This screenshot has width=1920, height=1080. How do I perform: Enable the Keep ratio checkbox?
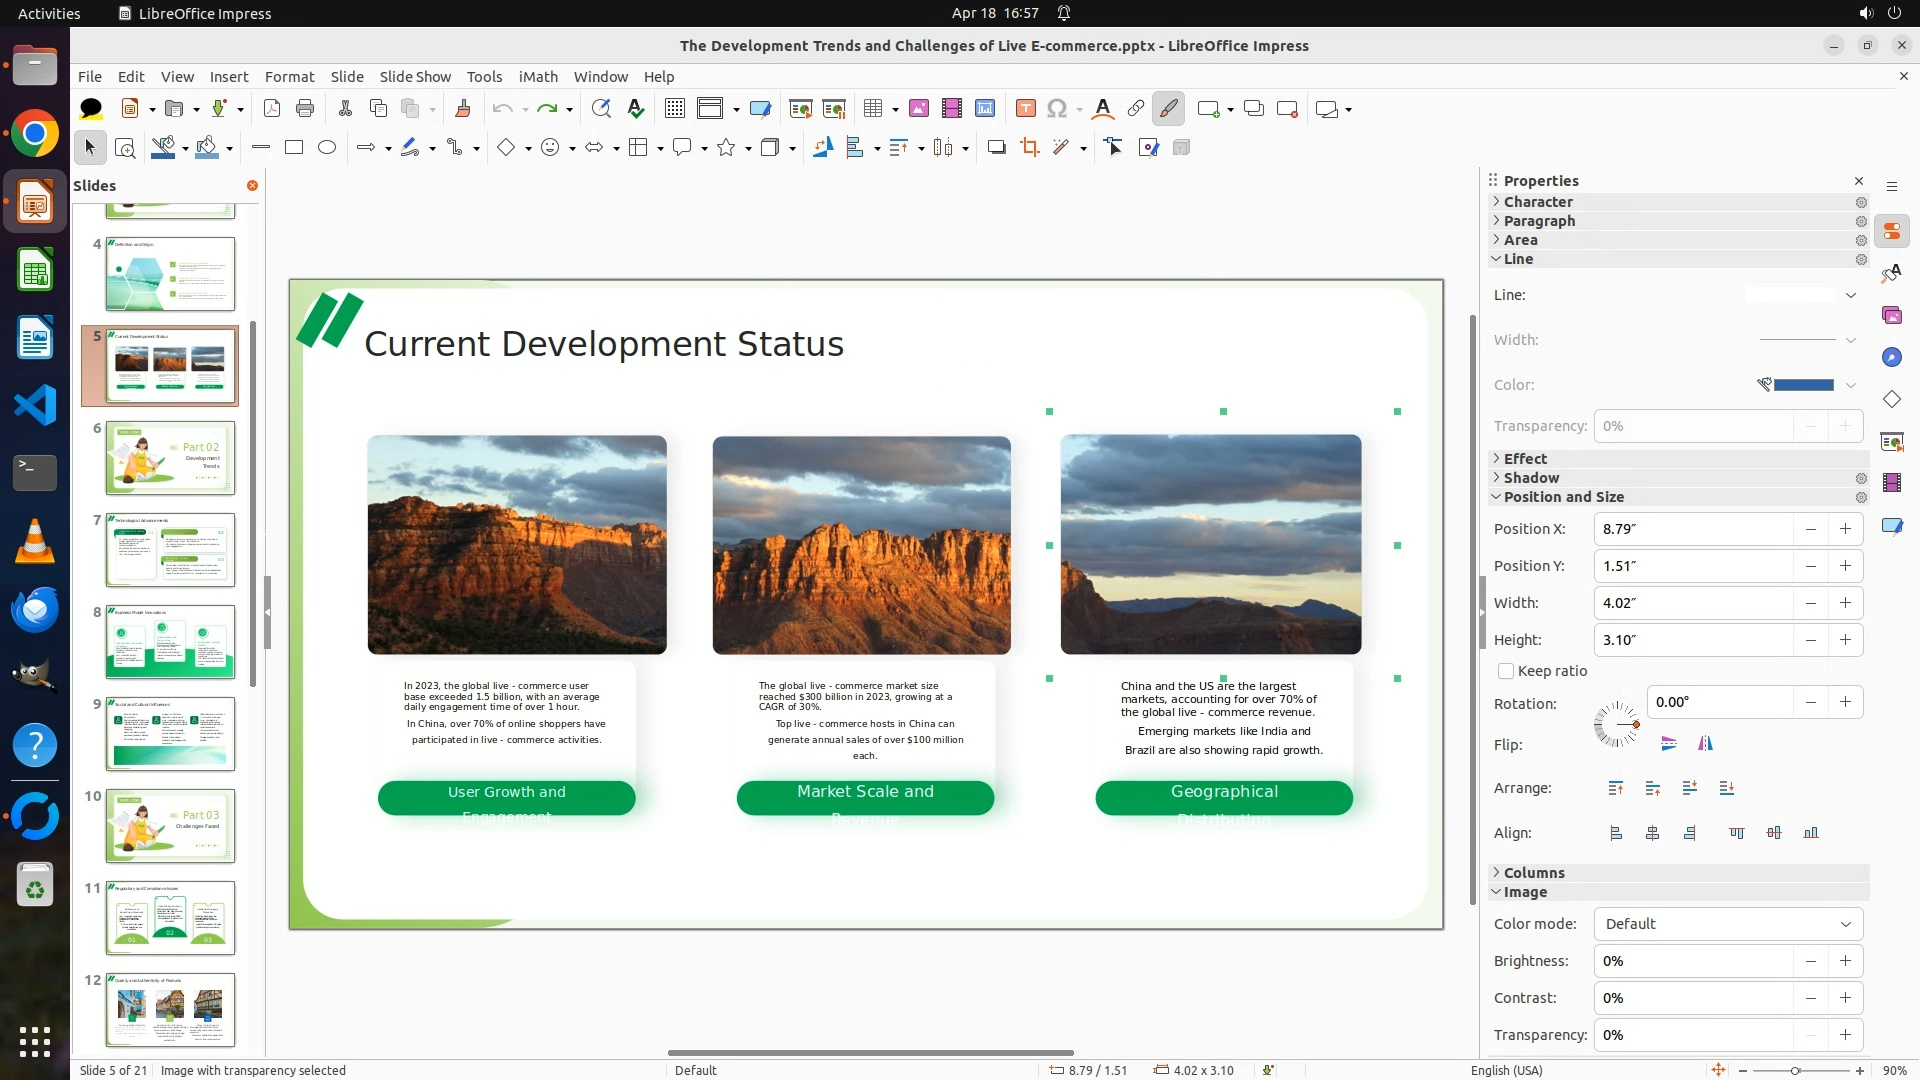[1506, 671]
